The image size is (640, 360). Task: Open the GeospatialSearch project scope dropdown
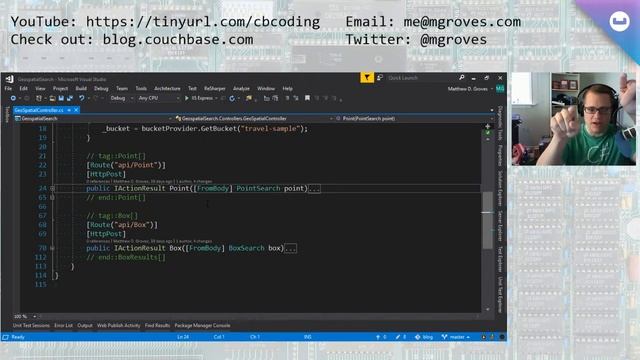(92, 119)
